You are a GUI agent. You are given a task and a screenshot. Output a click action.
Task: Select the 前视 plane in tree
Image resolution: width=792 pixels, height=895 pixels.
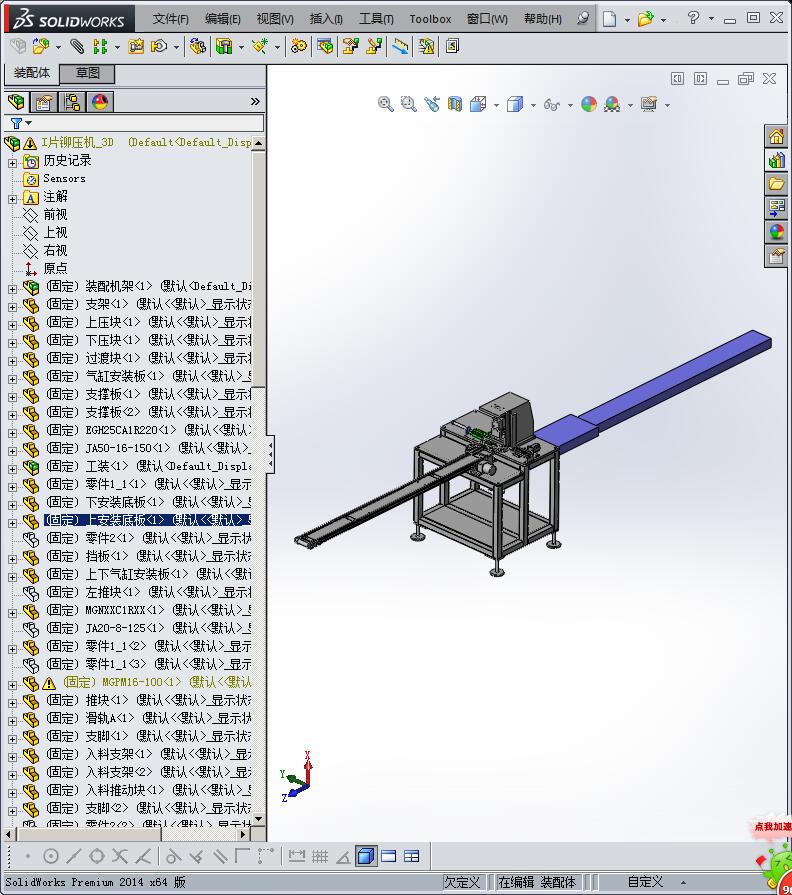click(x=55, y=215)
